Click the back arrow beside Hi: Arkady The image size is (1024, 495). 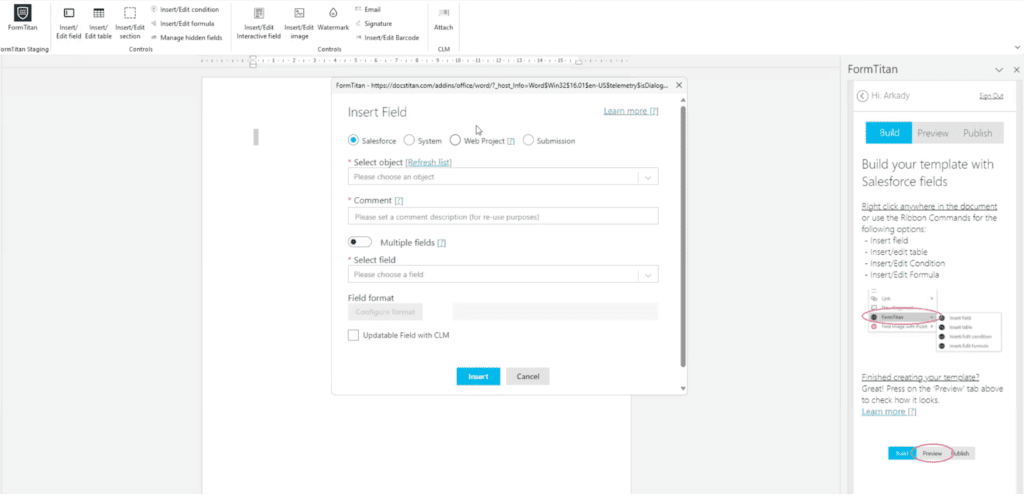862,95
